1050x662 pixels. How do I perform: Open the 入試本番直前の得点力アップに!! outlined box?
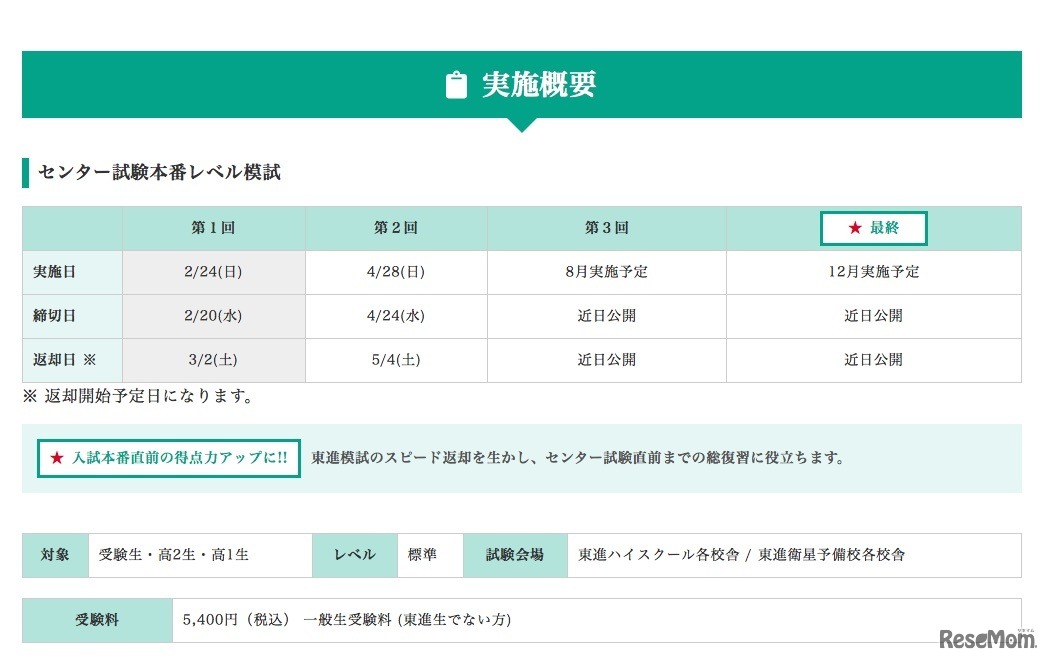coord(167,460)
